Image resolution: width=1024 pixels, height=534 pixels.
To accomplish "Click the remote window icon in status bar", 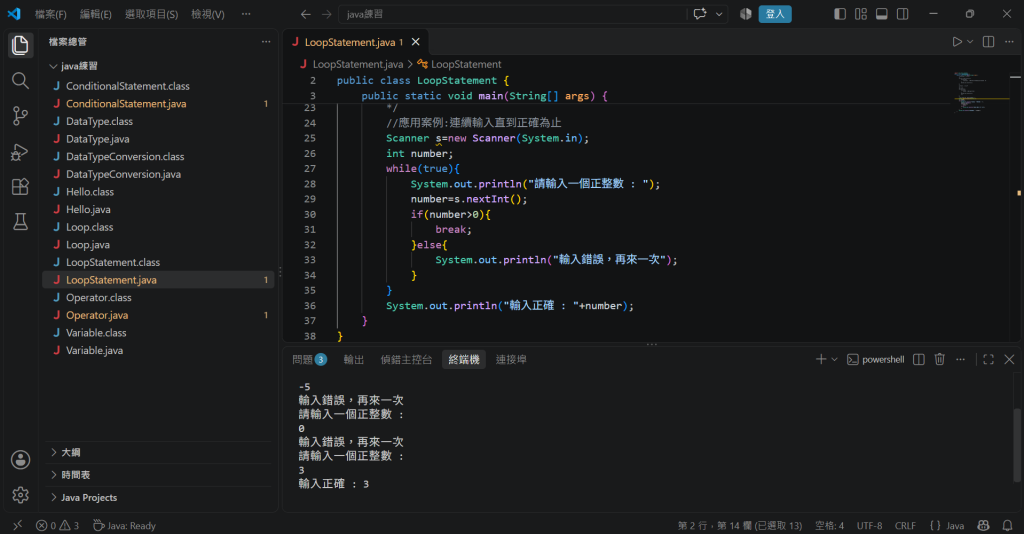I will (x=18, y=526).
